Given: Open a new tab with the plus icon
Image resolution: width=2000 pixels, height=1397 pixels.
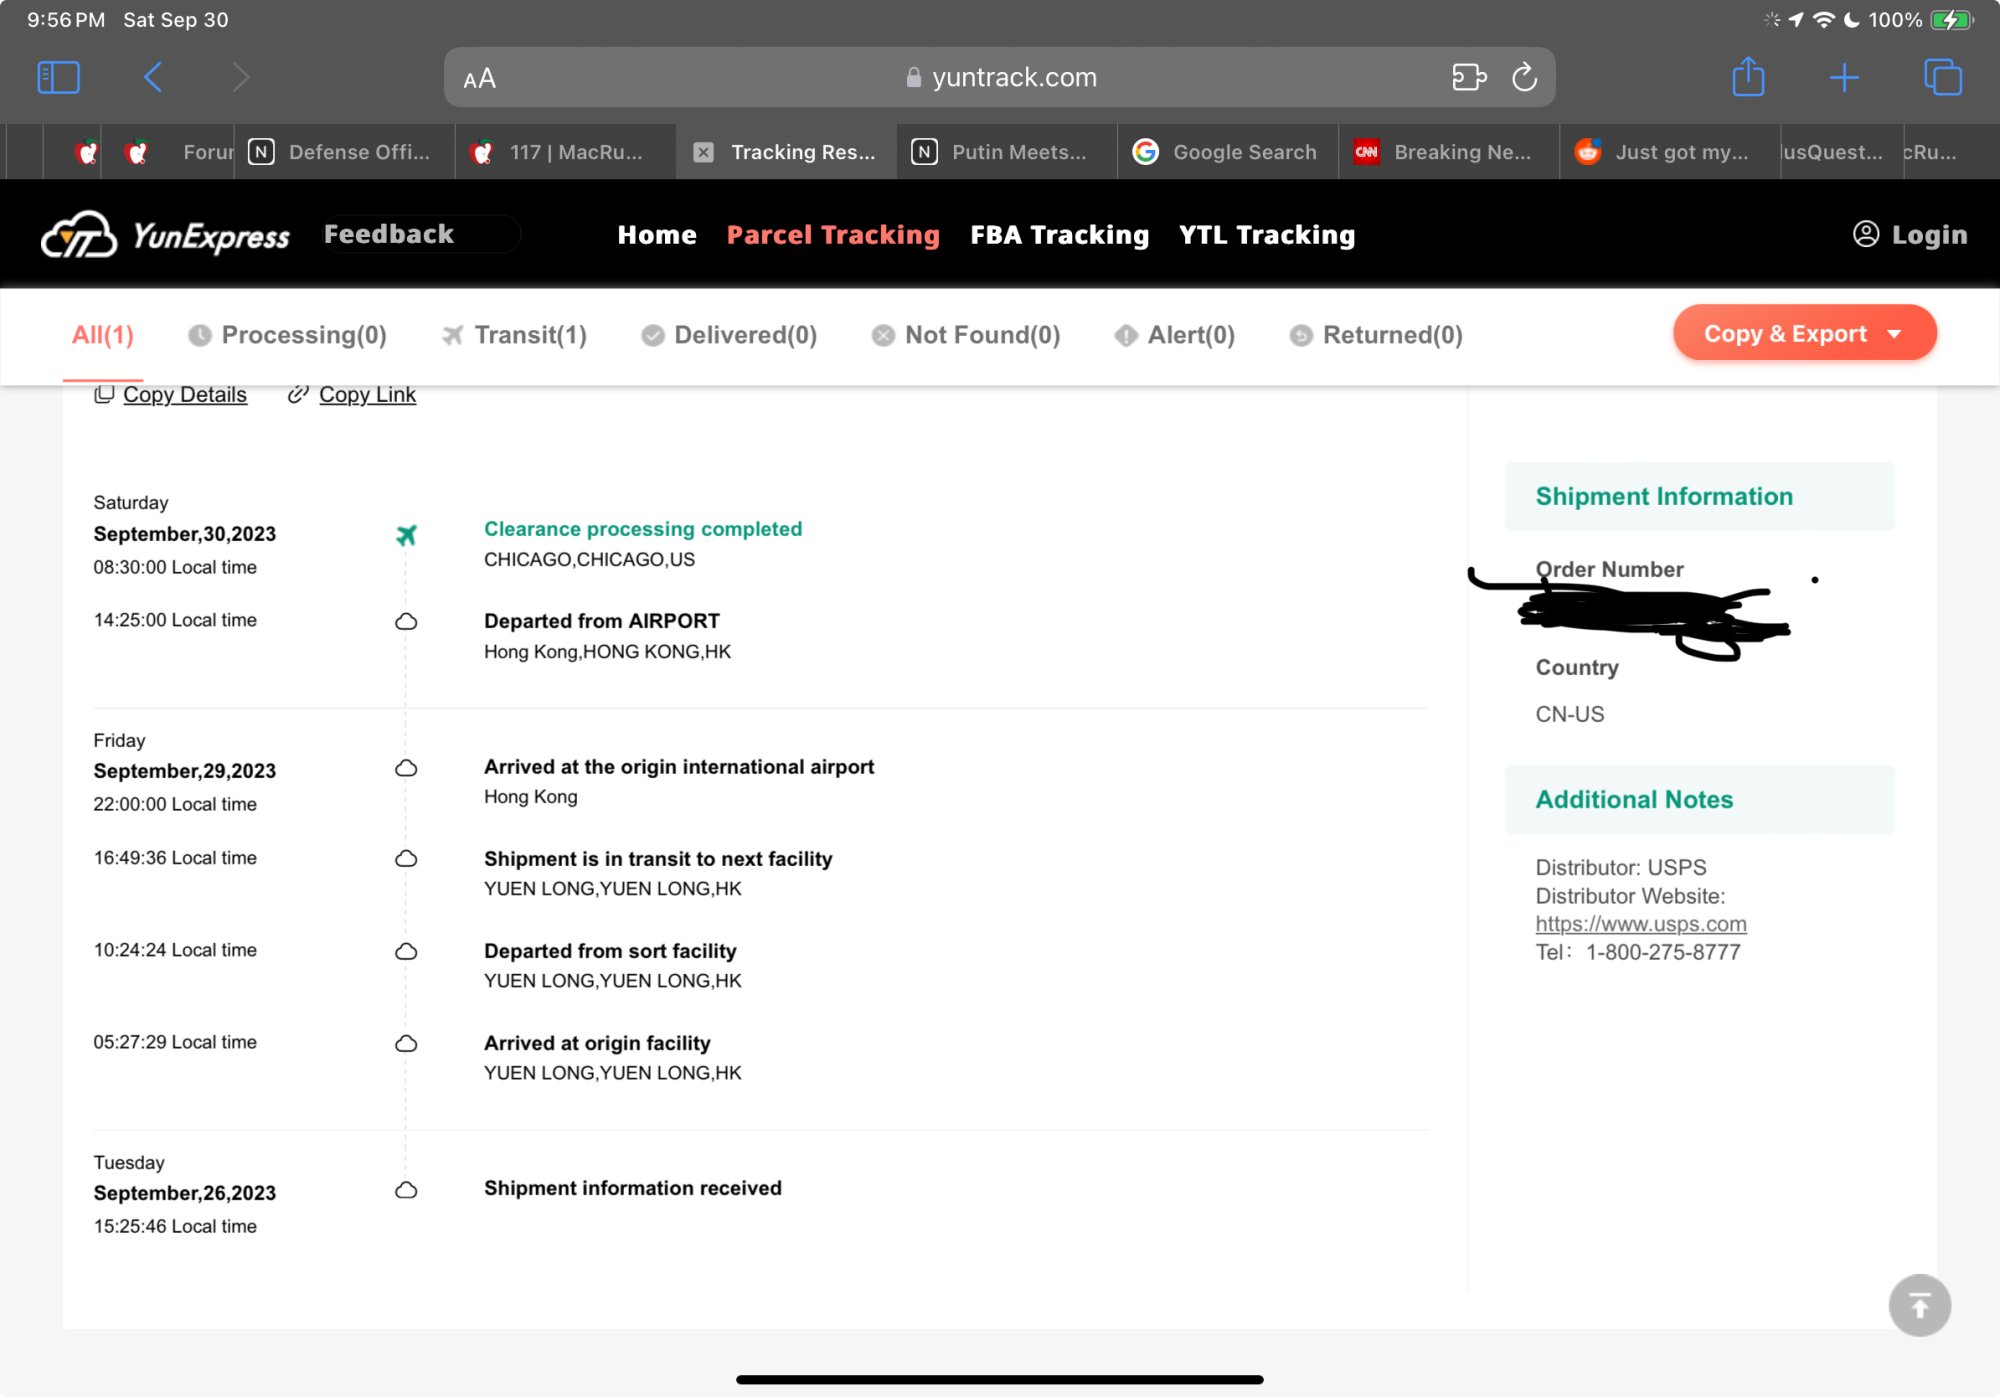Looking at the screenshot, I should tap(1844, 77).
